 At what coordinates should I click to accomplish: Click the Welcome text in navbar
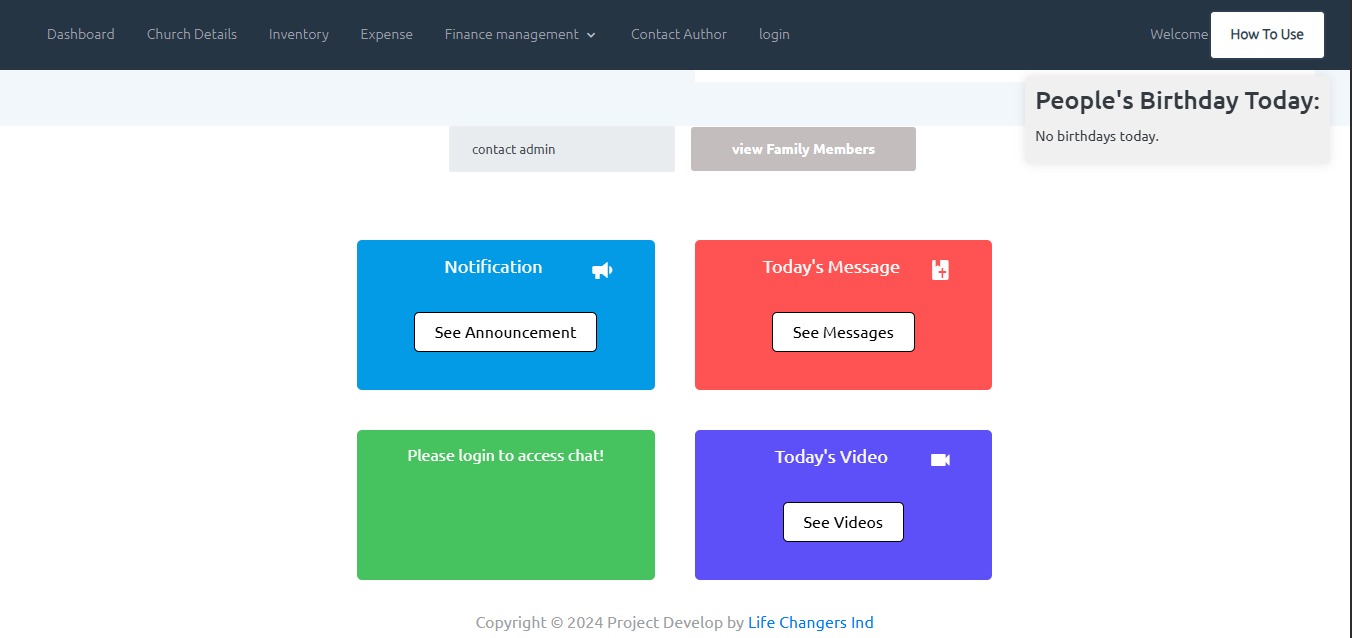pyautogui.click(x=1178, y=34)
